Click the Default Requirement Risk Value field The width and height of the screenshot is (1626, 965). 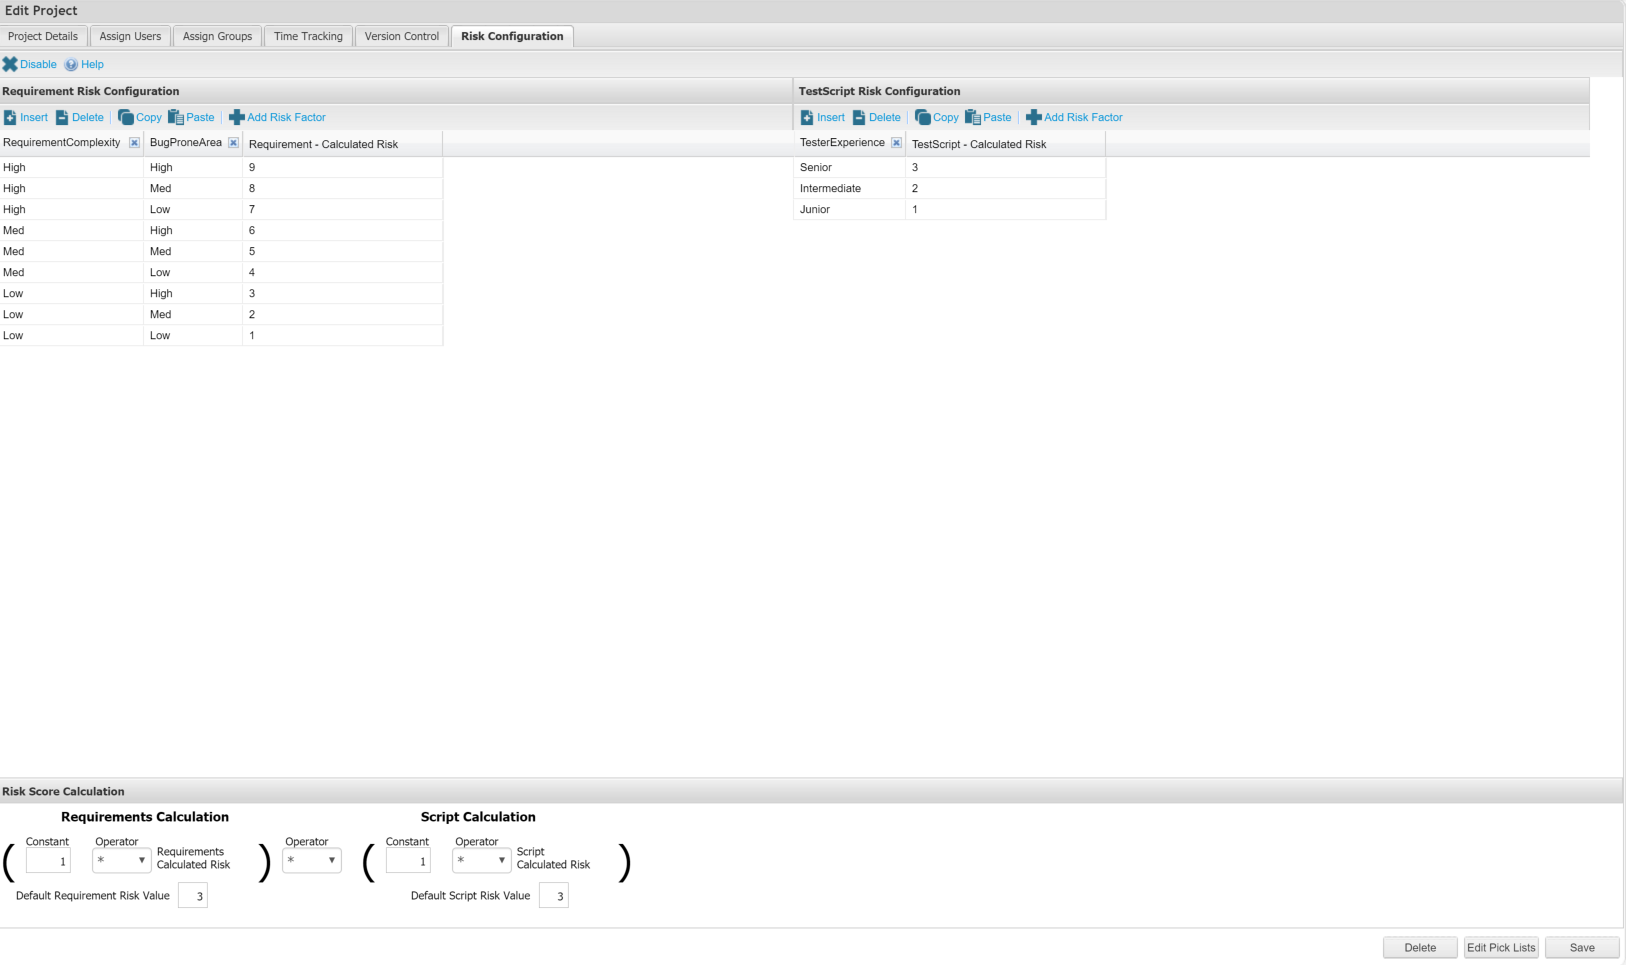tap(193, 896)
